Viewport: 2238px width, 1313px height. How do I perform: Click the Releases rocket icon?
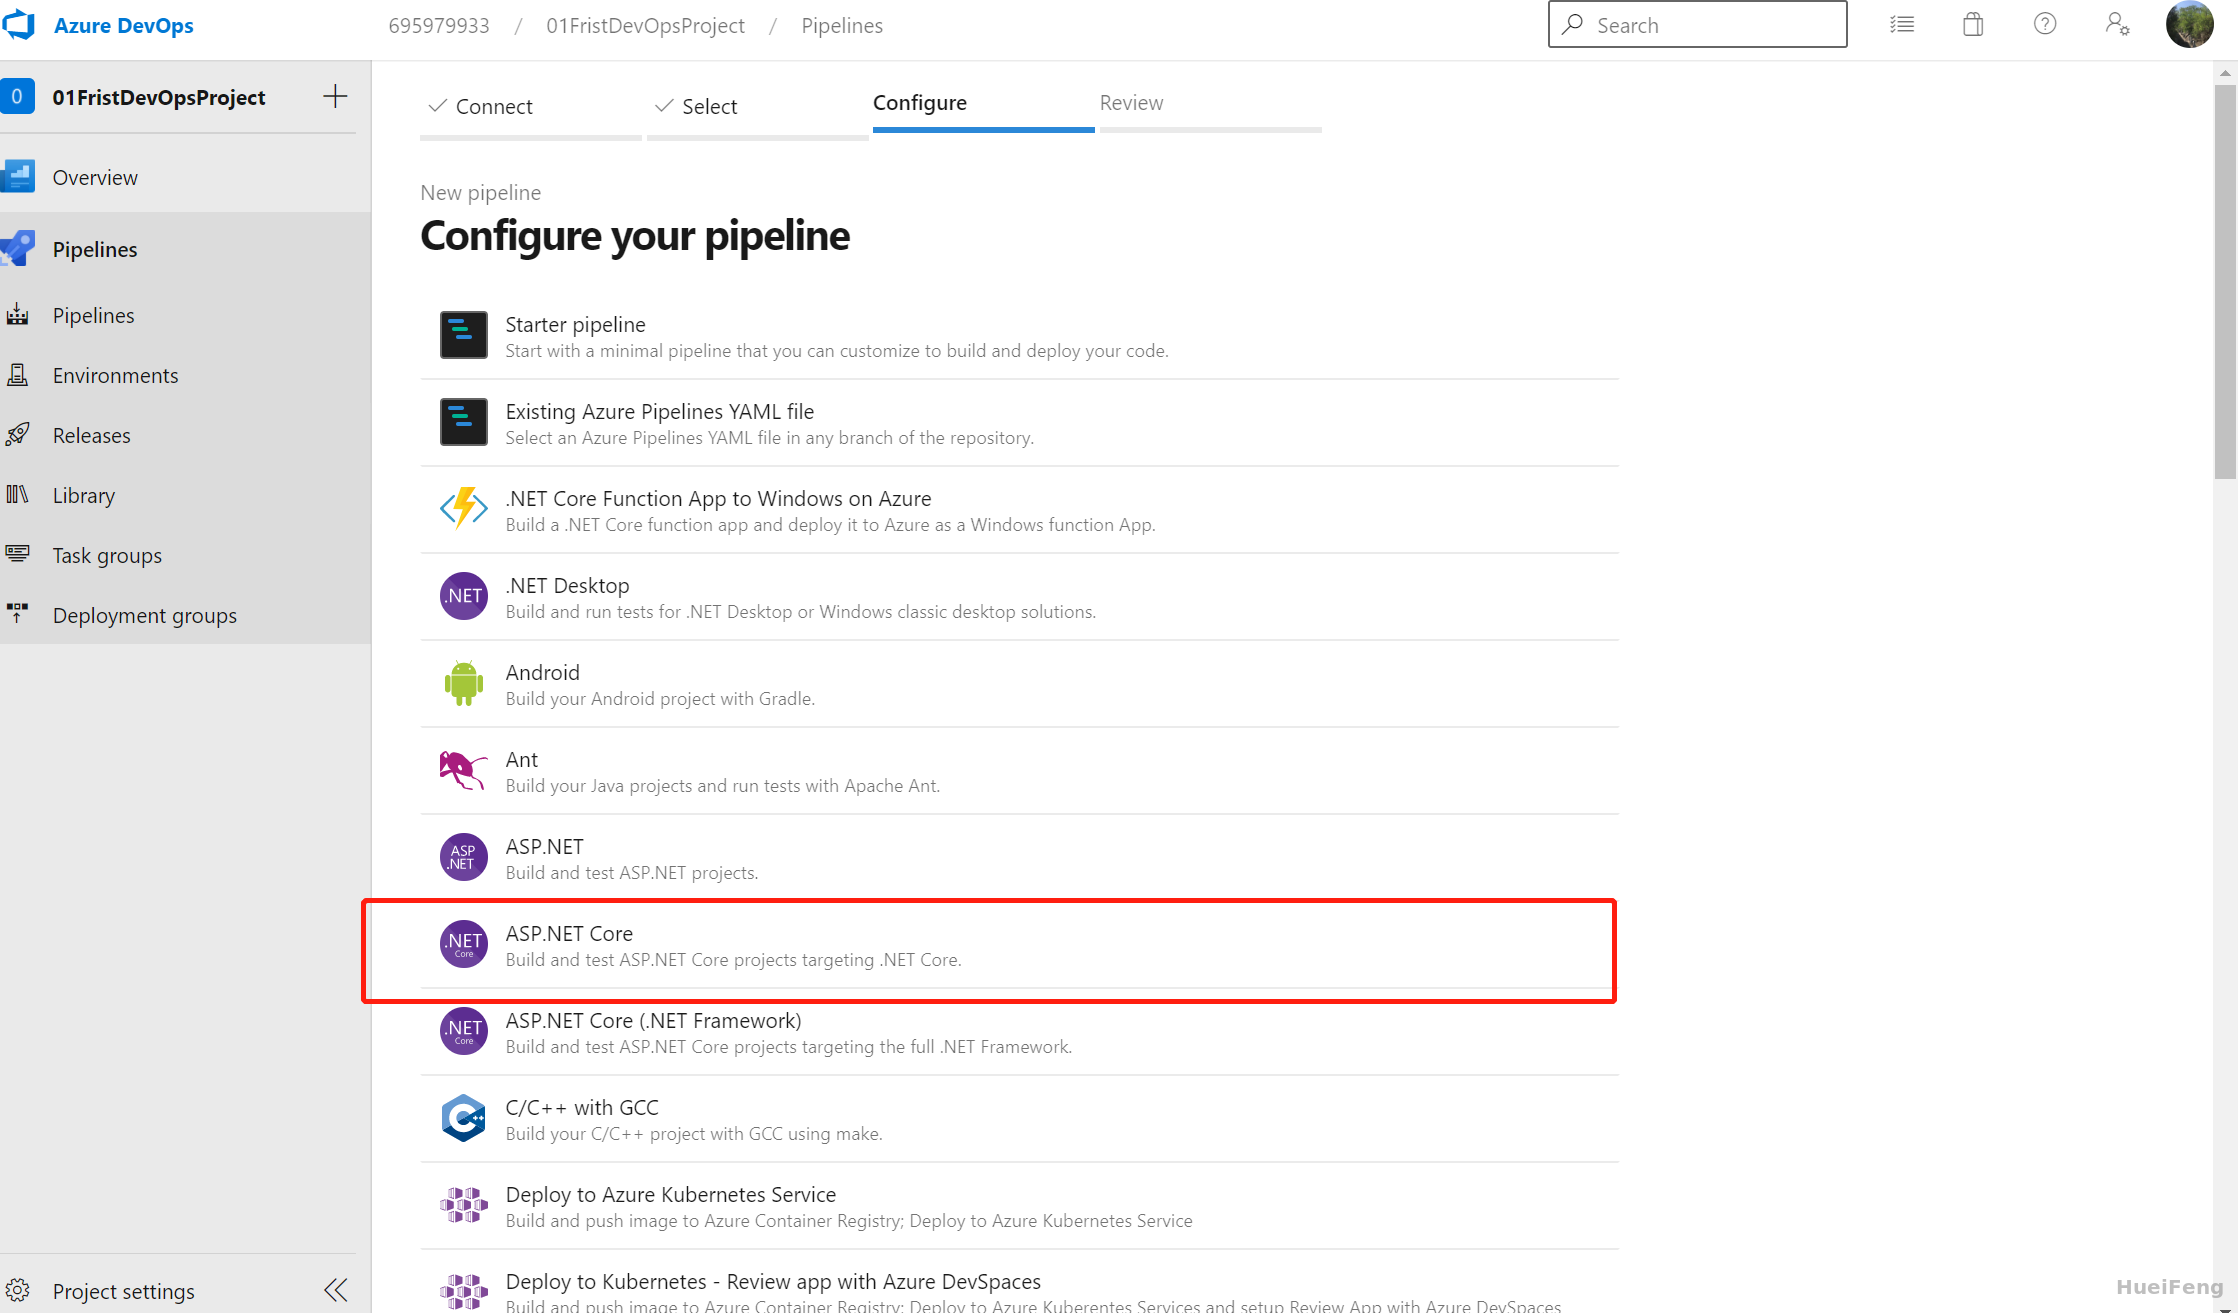(x=18, y=435)
